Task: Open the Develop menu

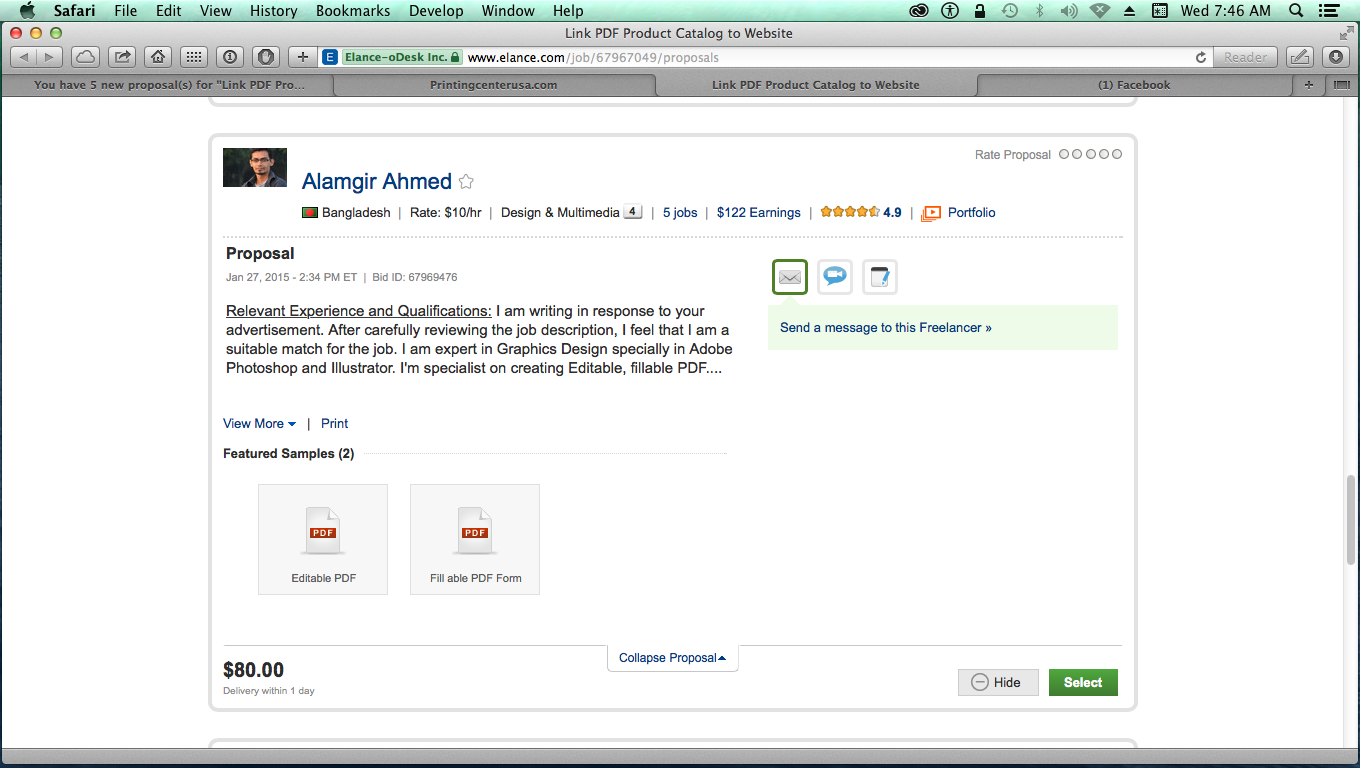Action: click(x=436, y=11)
